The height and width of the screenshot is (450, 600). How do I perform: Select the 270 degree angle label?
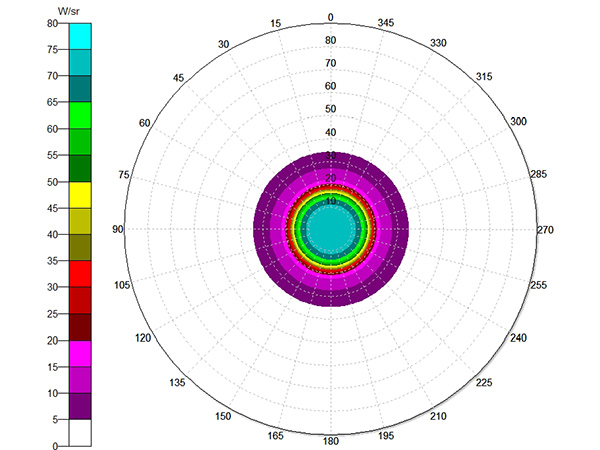pyautogui.click(x=545, y=230)
